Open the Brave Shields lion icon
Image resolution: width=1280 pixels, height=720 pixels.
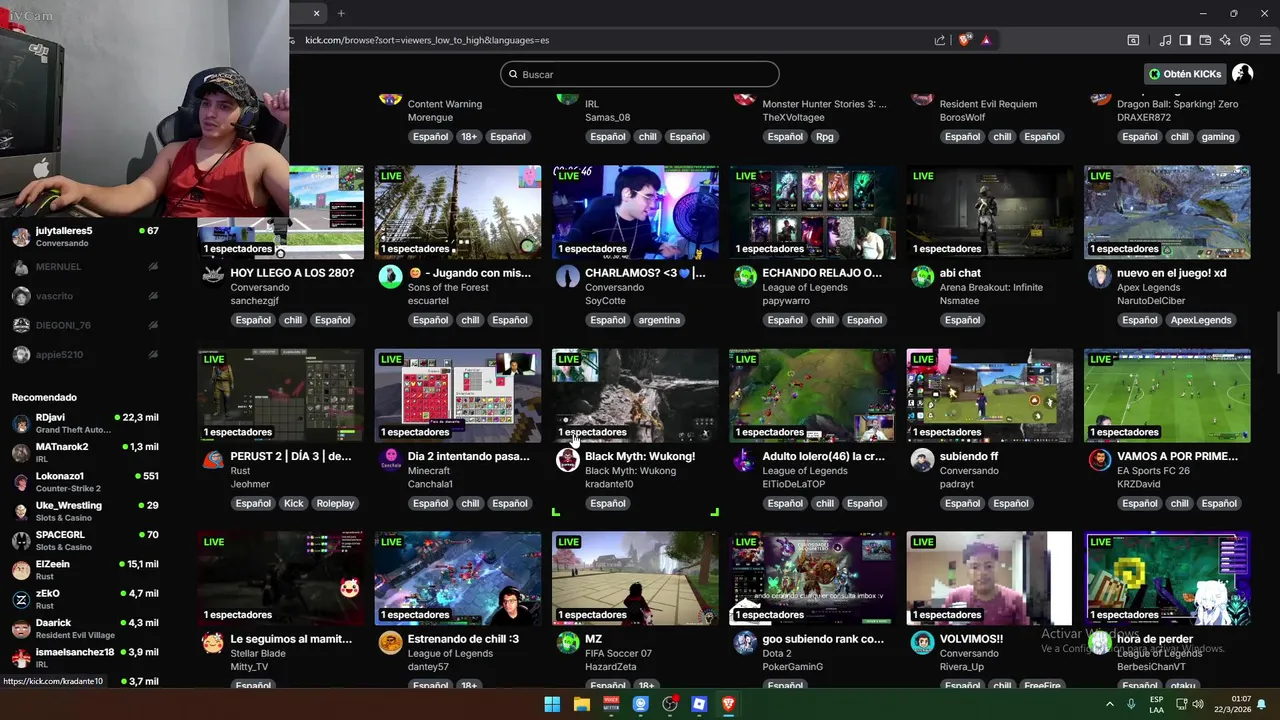click(x=964, y=40)
